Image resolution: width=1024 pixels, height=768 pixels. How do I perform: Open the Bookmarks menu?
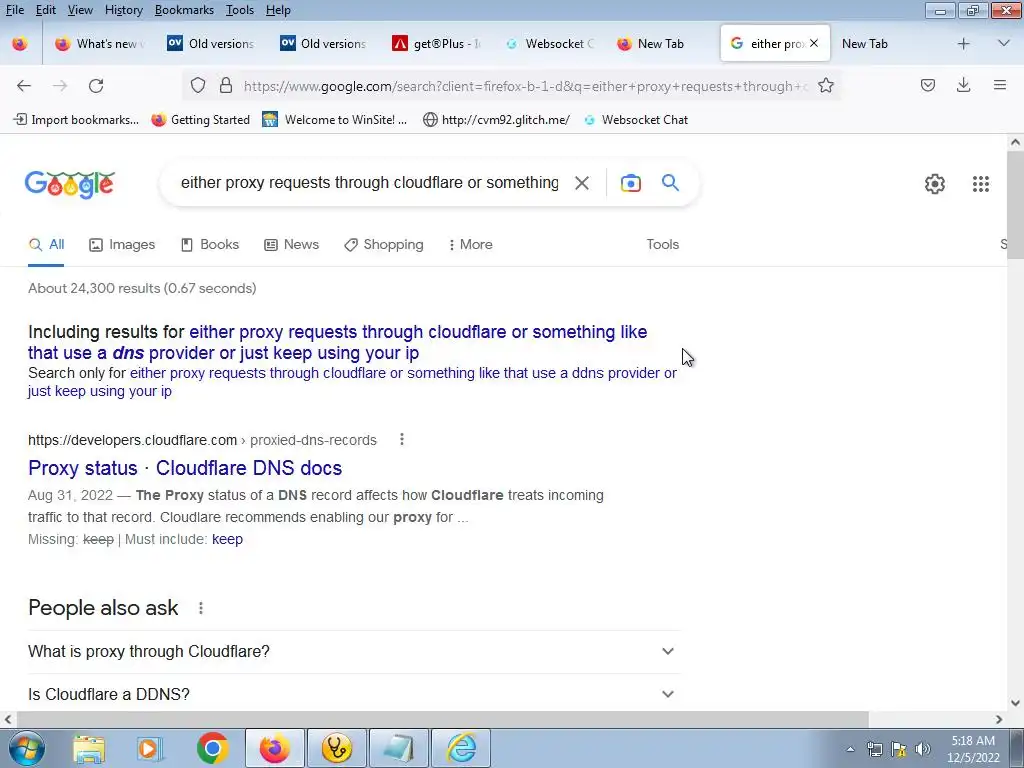184,10
